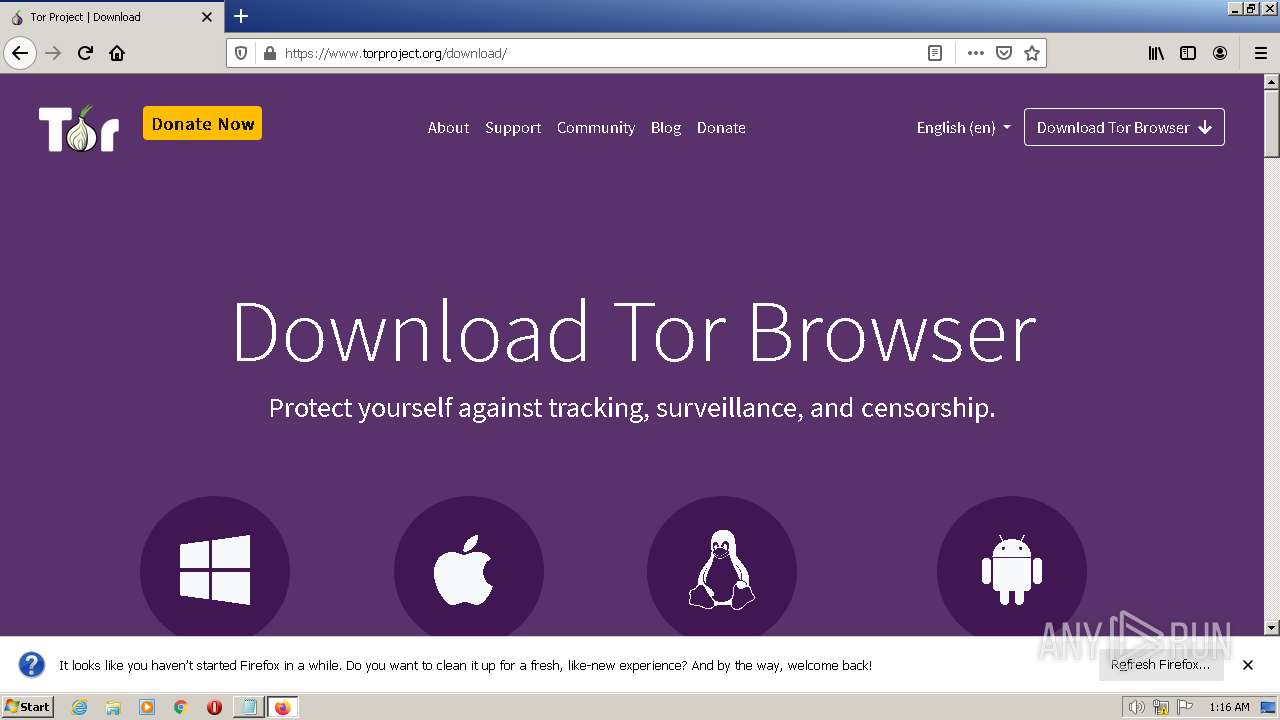
Task: Reload the current page
Action: click(x=85, y=53)
